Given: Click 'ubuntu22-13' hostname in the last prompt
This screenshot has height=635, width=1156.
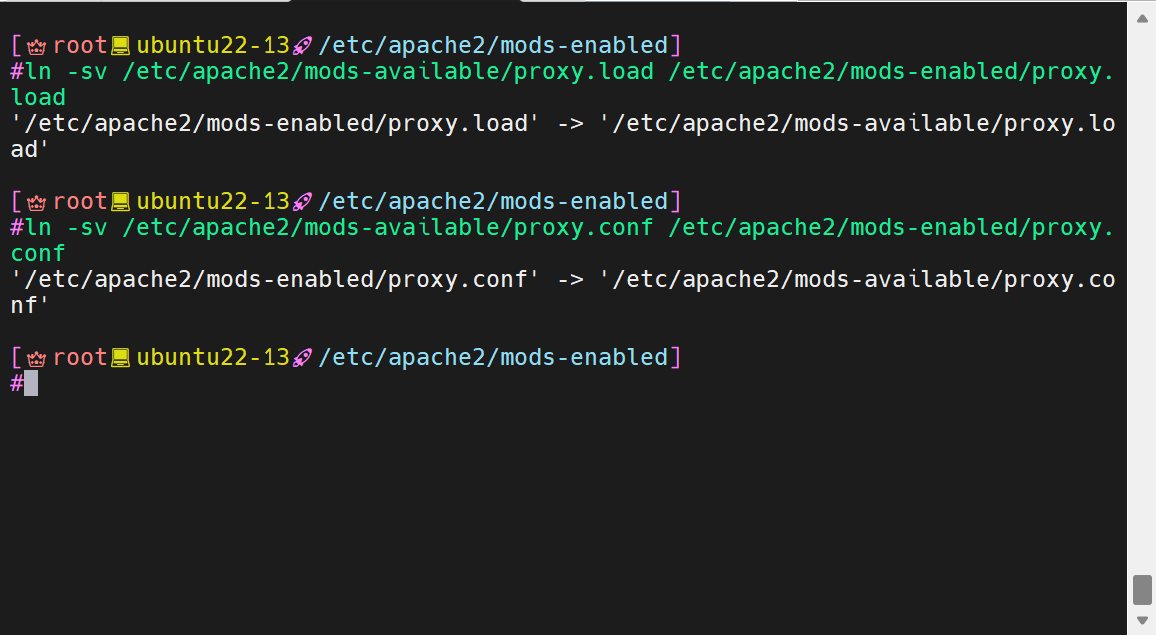Looking at the screenshot, I should click(213, 358).
